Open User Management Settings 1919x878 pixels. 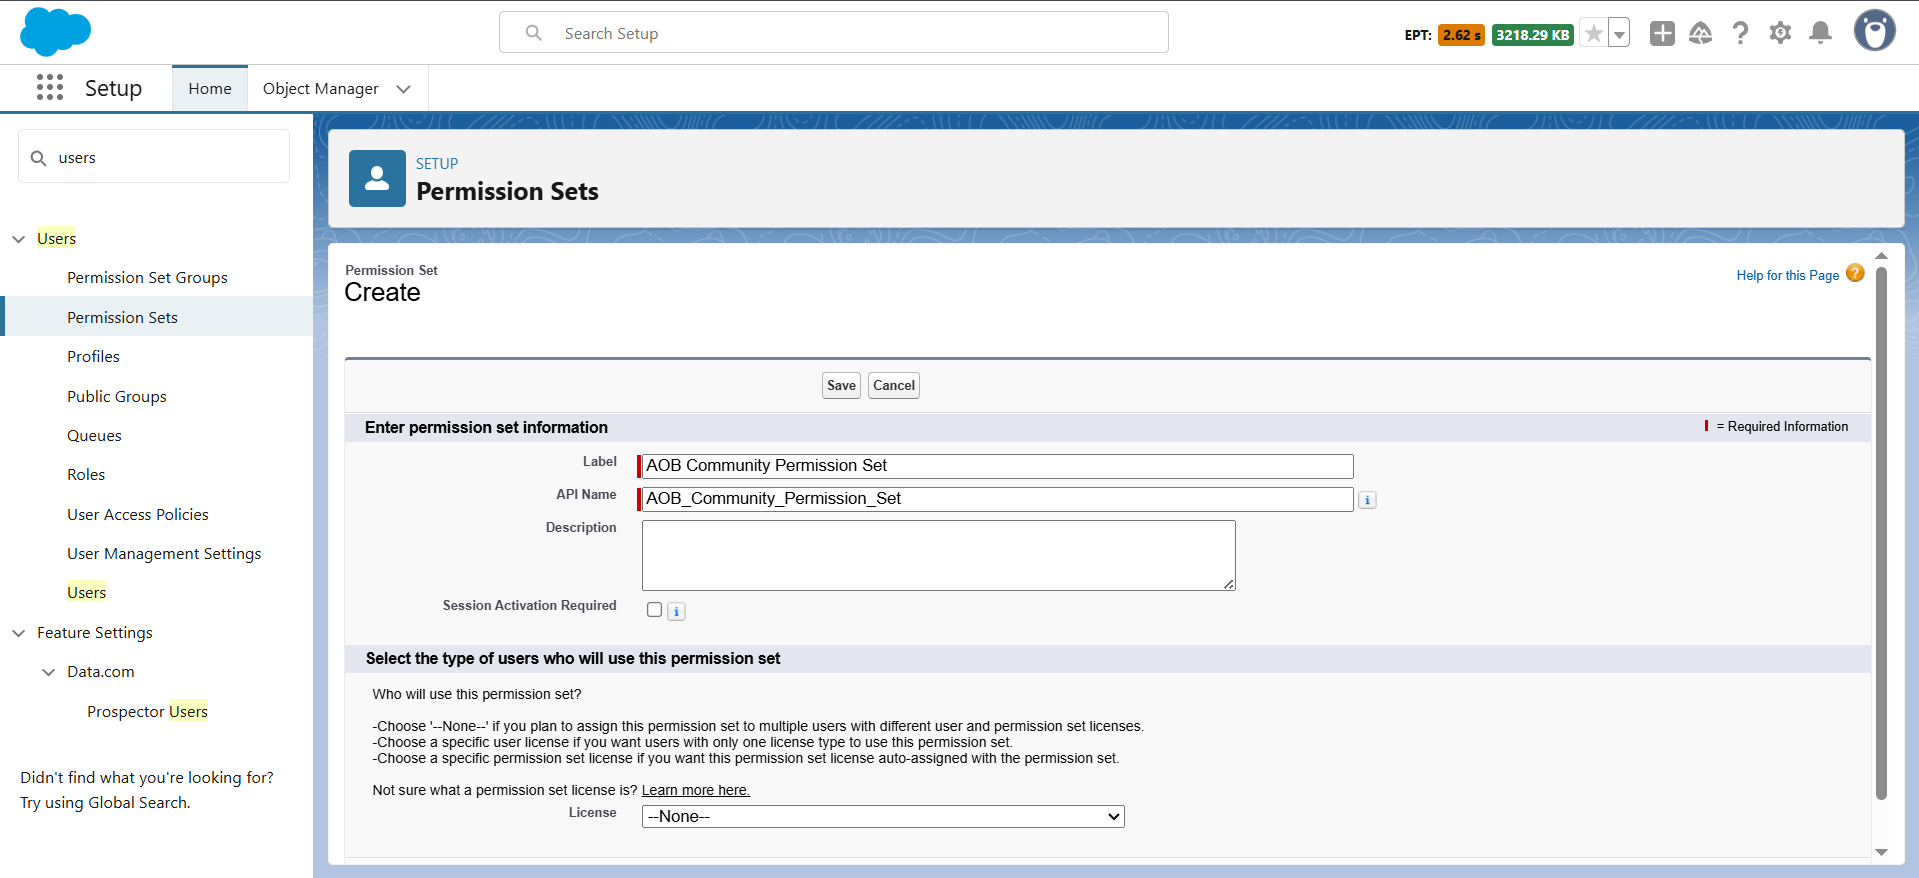(164, 554)
